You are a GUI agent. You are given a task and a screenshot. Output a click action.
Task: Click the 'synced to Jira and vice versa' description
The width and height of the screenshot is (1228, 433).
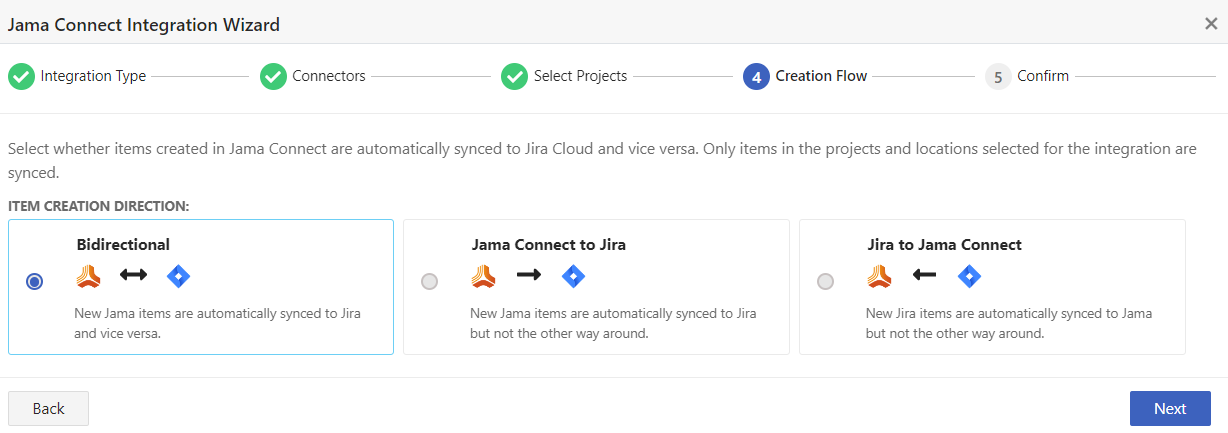point(218,323)
